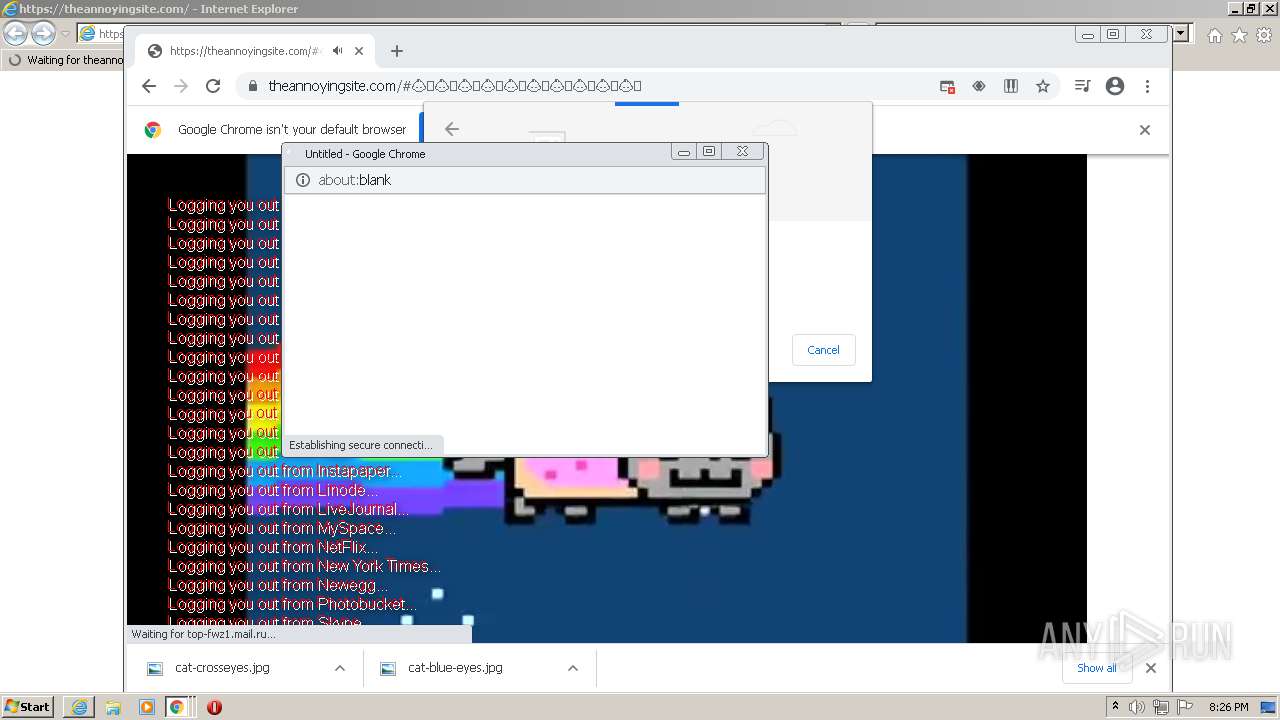Image resolution: width=1280 pixels, height=720 pixels.
Task: Click Show all downloads
Action: pyautogui.click(x=1097, y=668)
